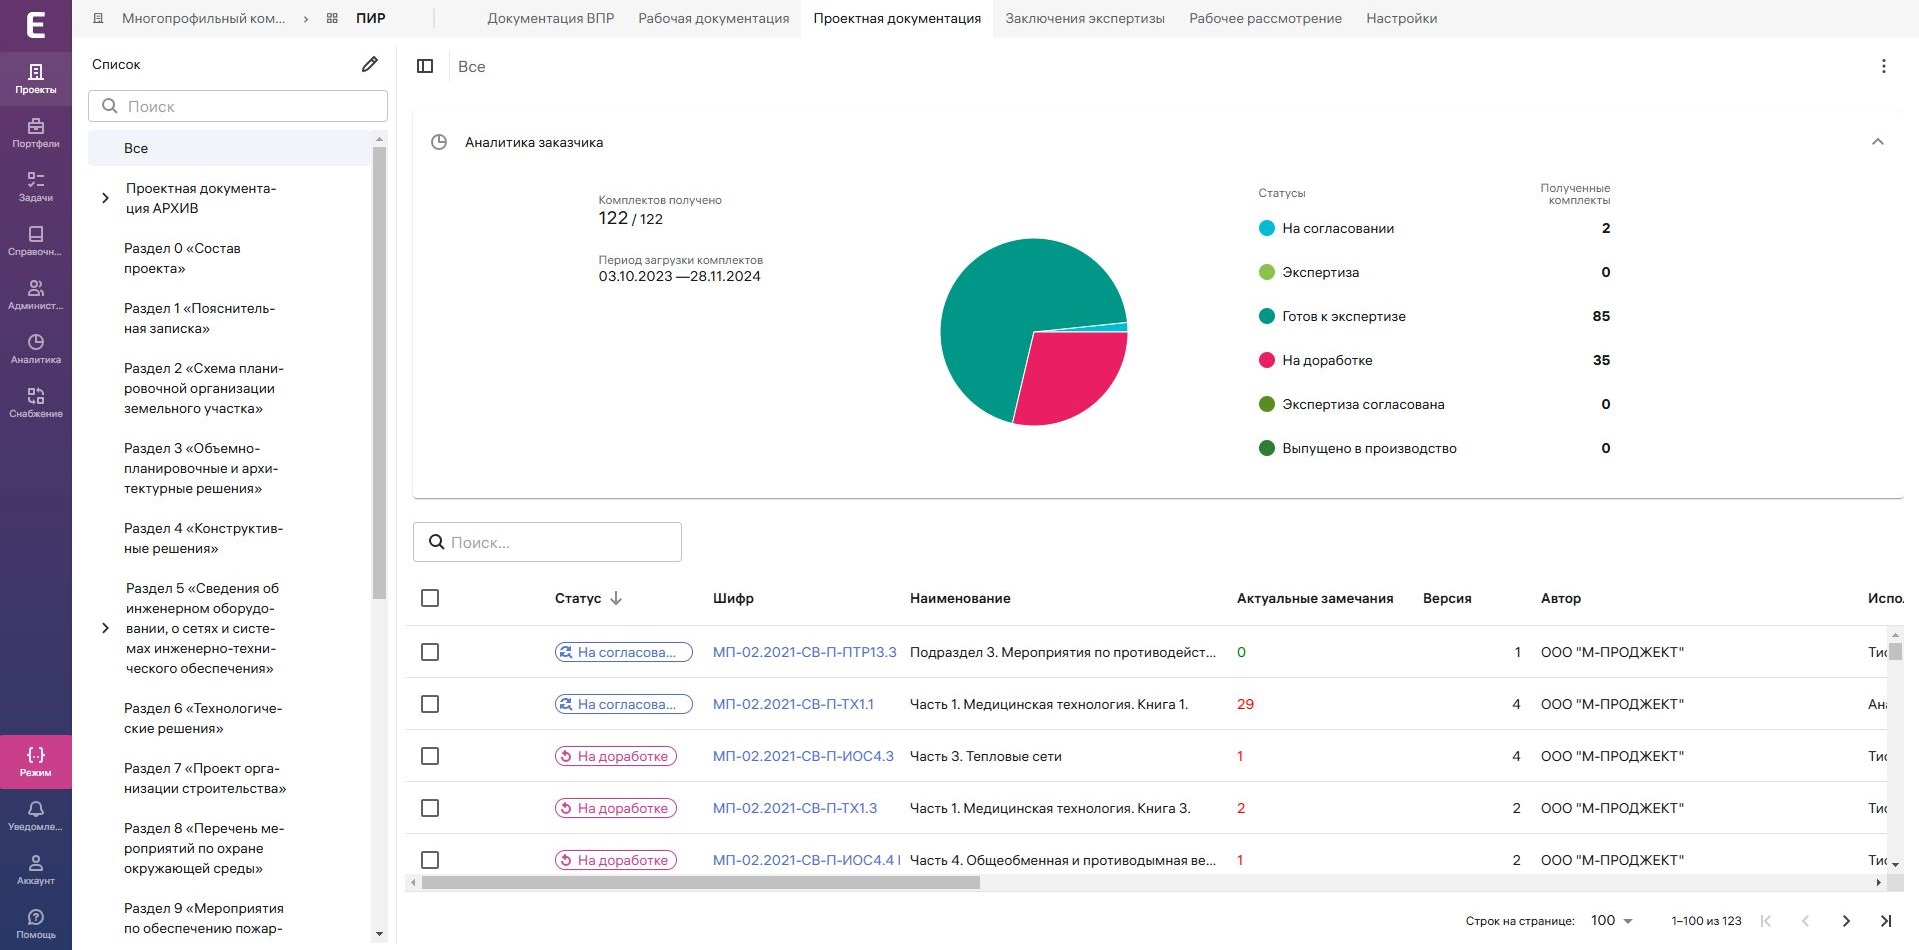1919x950 pixels.
Task: Open document link МП-02.2021-СВ-П-ПТР13.3
Action: pyautogui.click(x=804, y=652)
